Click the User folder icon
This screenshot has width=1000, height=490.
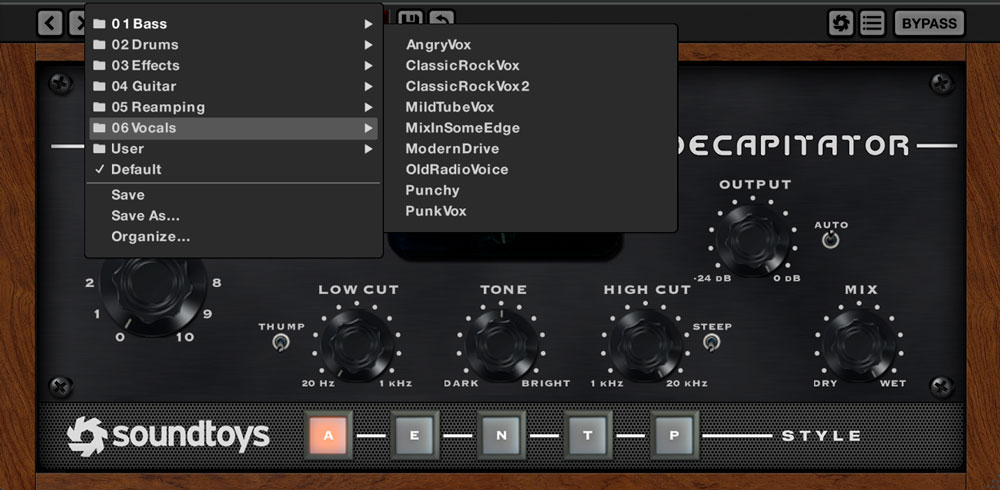(x=99, y=149)
